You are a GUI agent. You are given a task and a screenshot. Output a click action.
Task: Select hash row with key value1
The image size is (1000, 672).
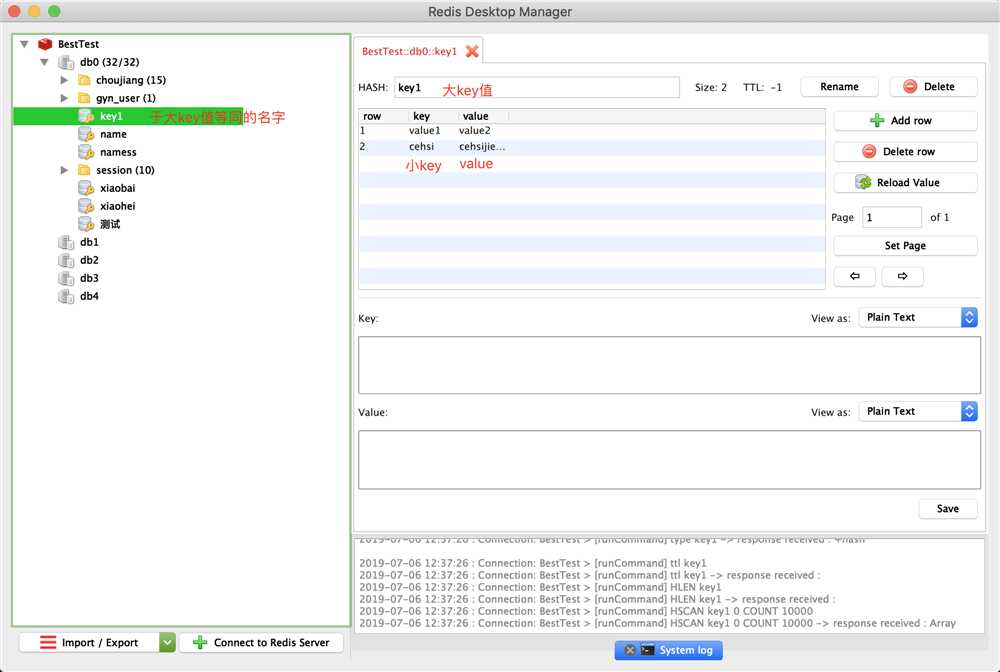(x=592, y=131)
